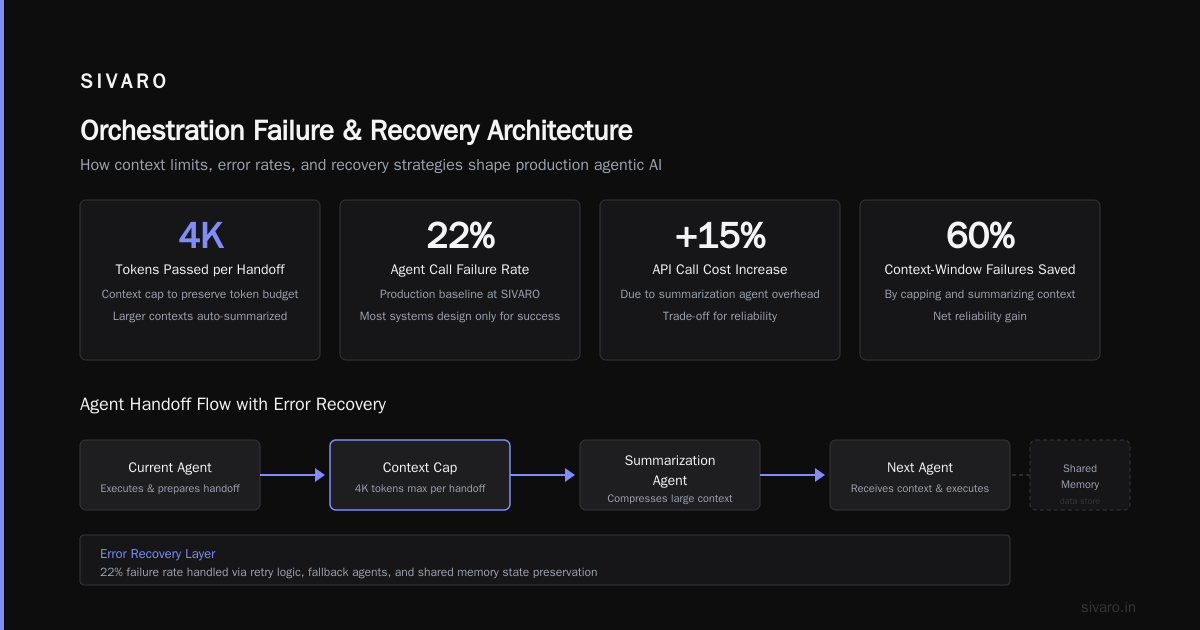Click arrow from Summarization Agent to Next Agent

pyautogui.click(x=794, y=475)
